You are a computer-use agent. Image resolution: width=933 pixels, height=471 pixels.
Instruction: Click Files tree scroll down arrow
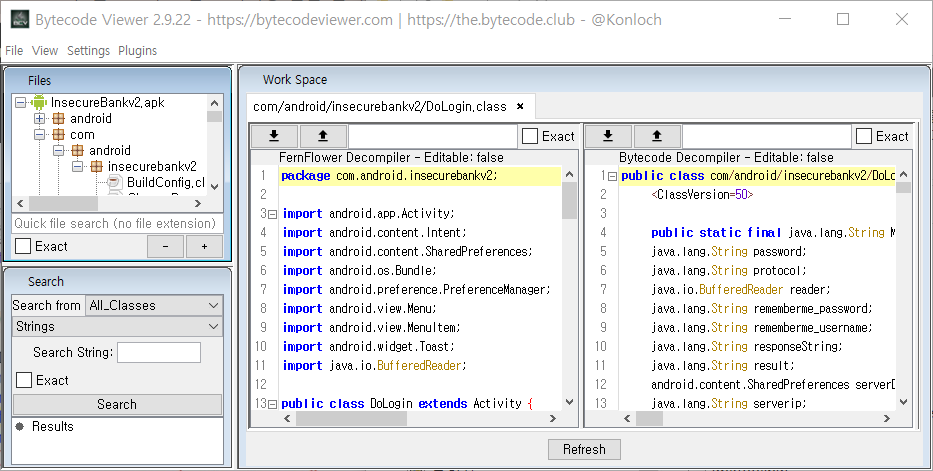point(215,187)
